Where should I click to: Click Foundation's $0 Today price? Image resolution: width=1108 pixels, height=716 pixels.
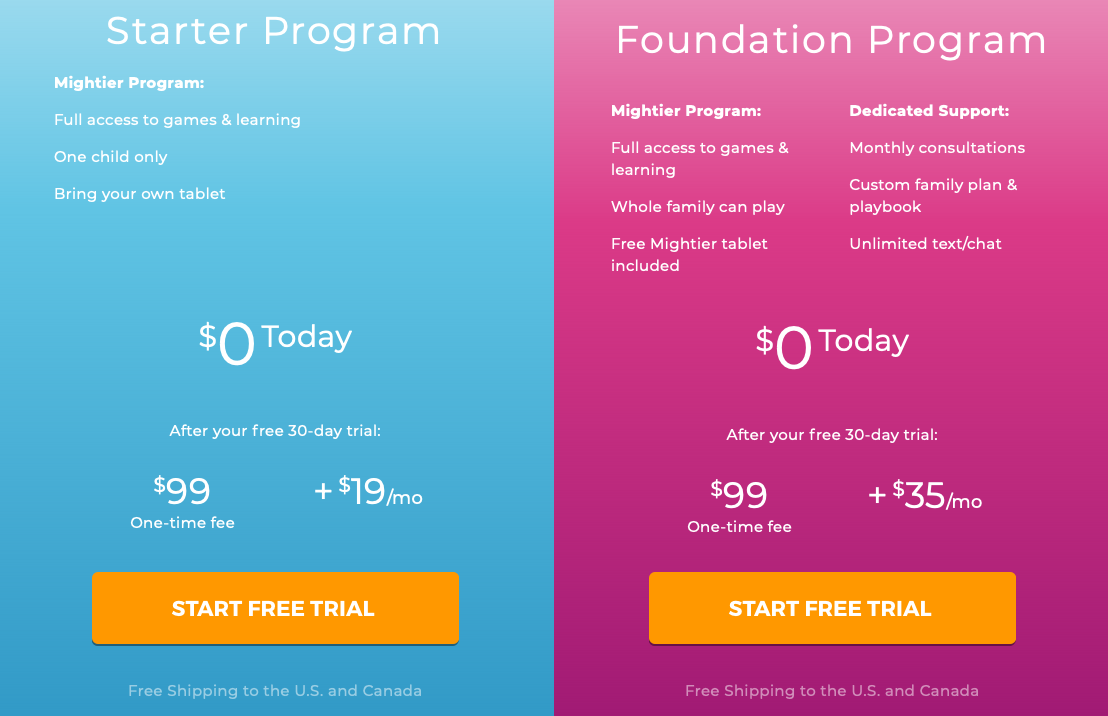(832, 346)
